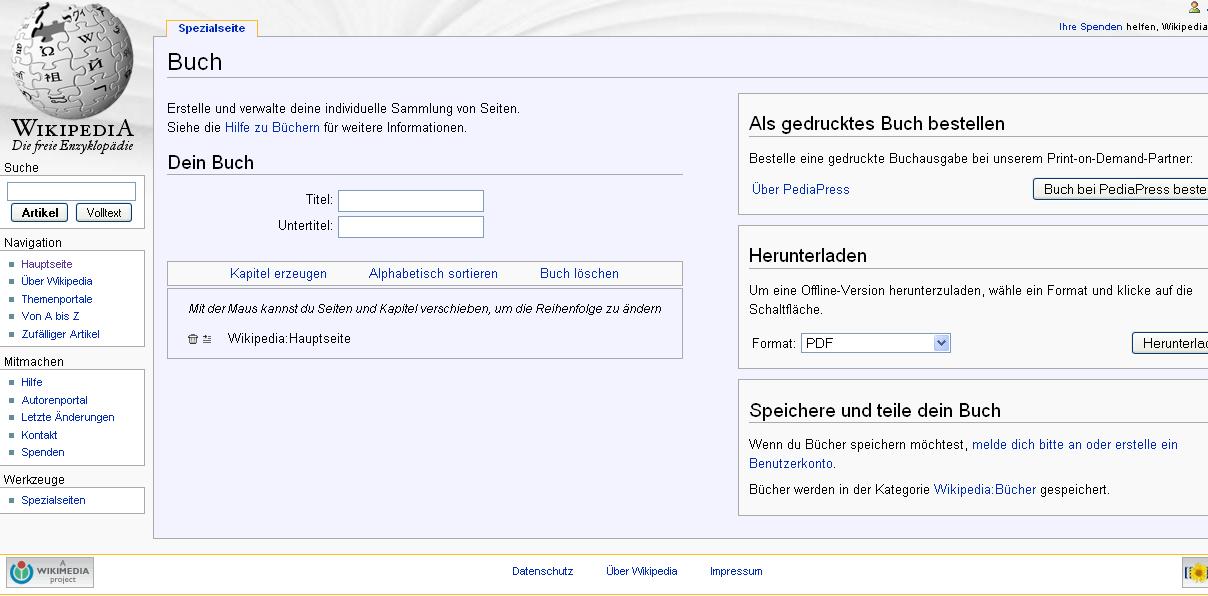Click the MediaWiki sunflower icon in footer

(x=1196, y=572)
